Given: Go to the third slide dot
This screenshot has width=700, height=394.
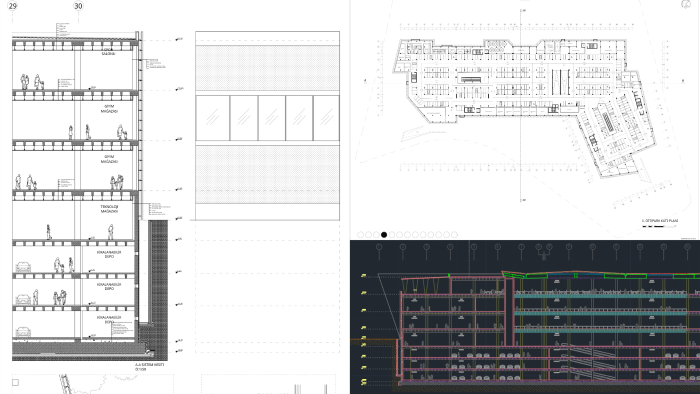Looking at the screenshot, I should [376, 235].
